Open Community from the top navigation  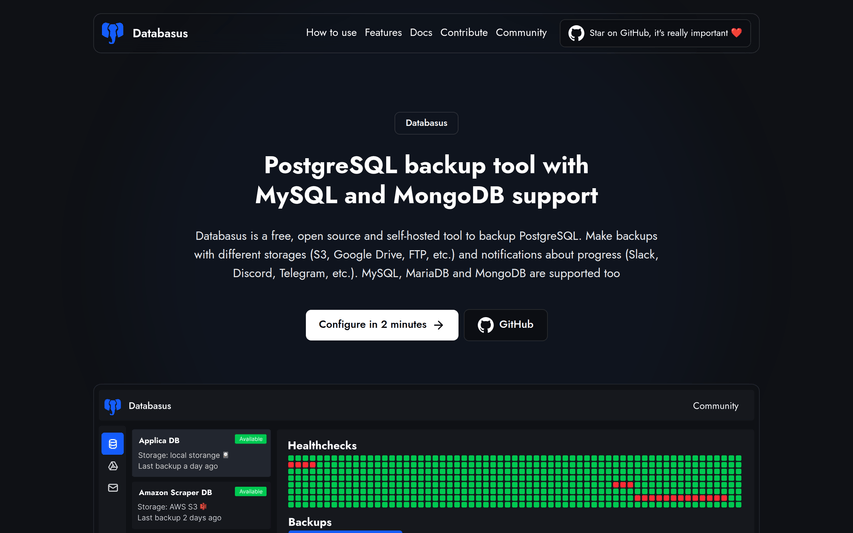click(521, 33)
